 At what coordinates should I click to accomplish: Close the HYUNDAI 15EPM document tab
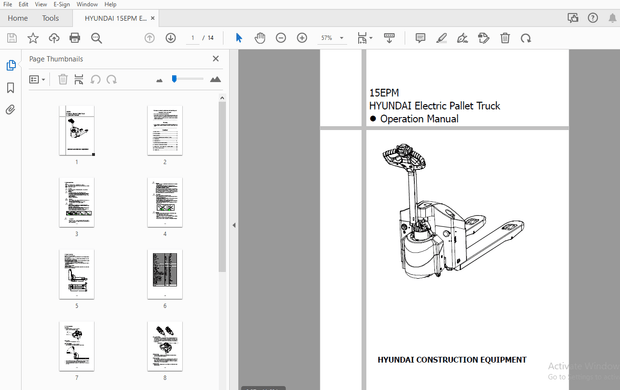click(153, 18)
